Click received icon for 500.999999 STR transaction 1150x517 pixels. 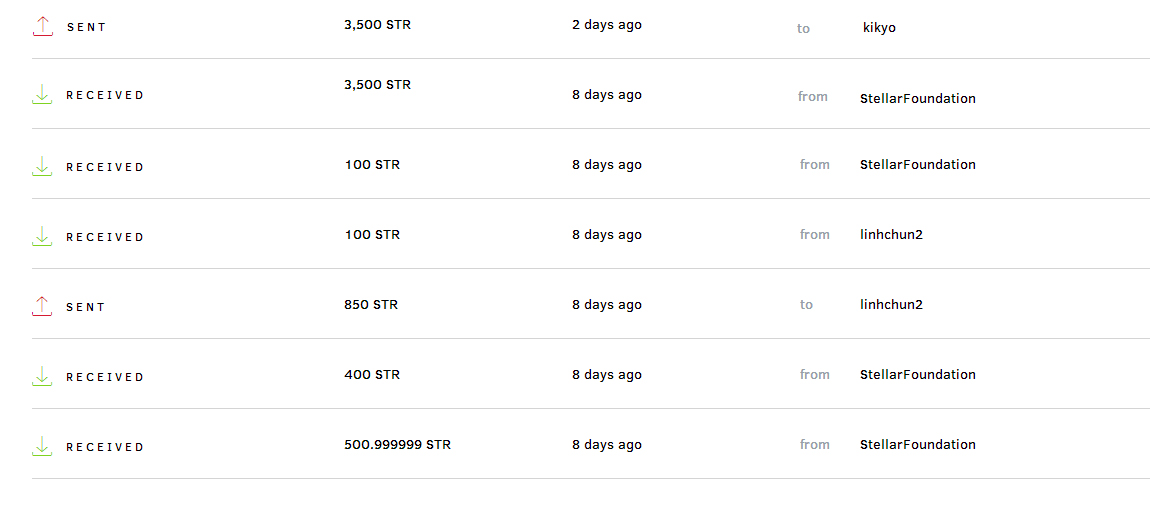click(x=42, y=446)
